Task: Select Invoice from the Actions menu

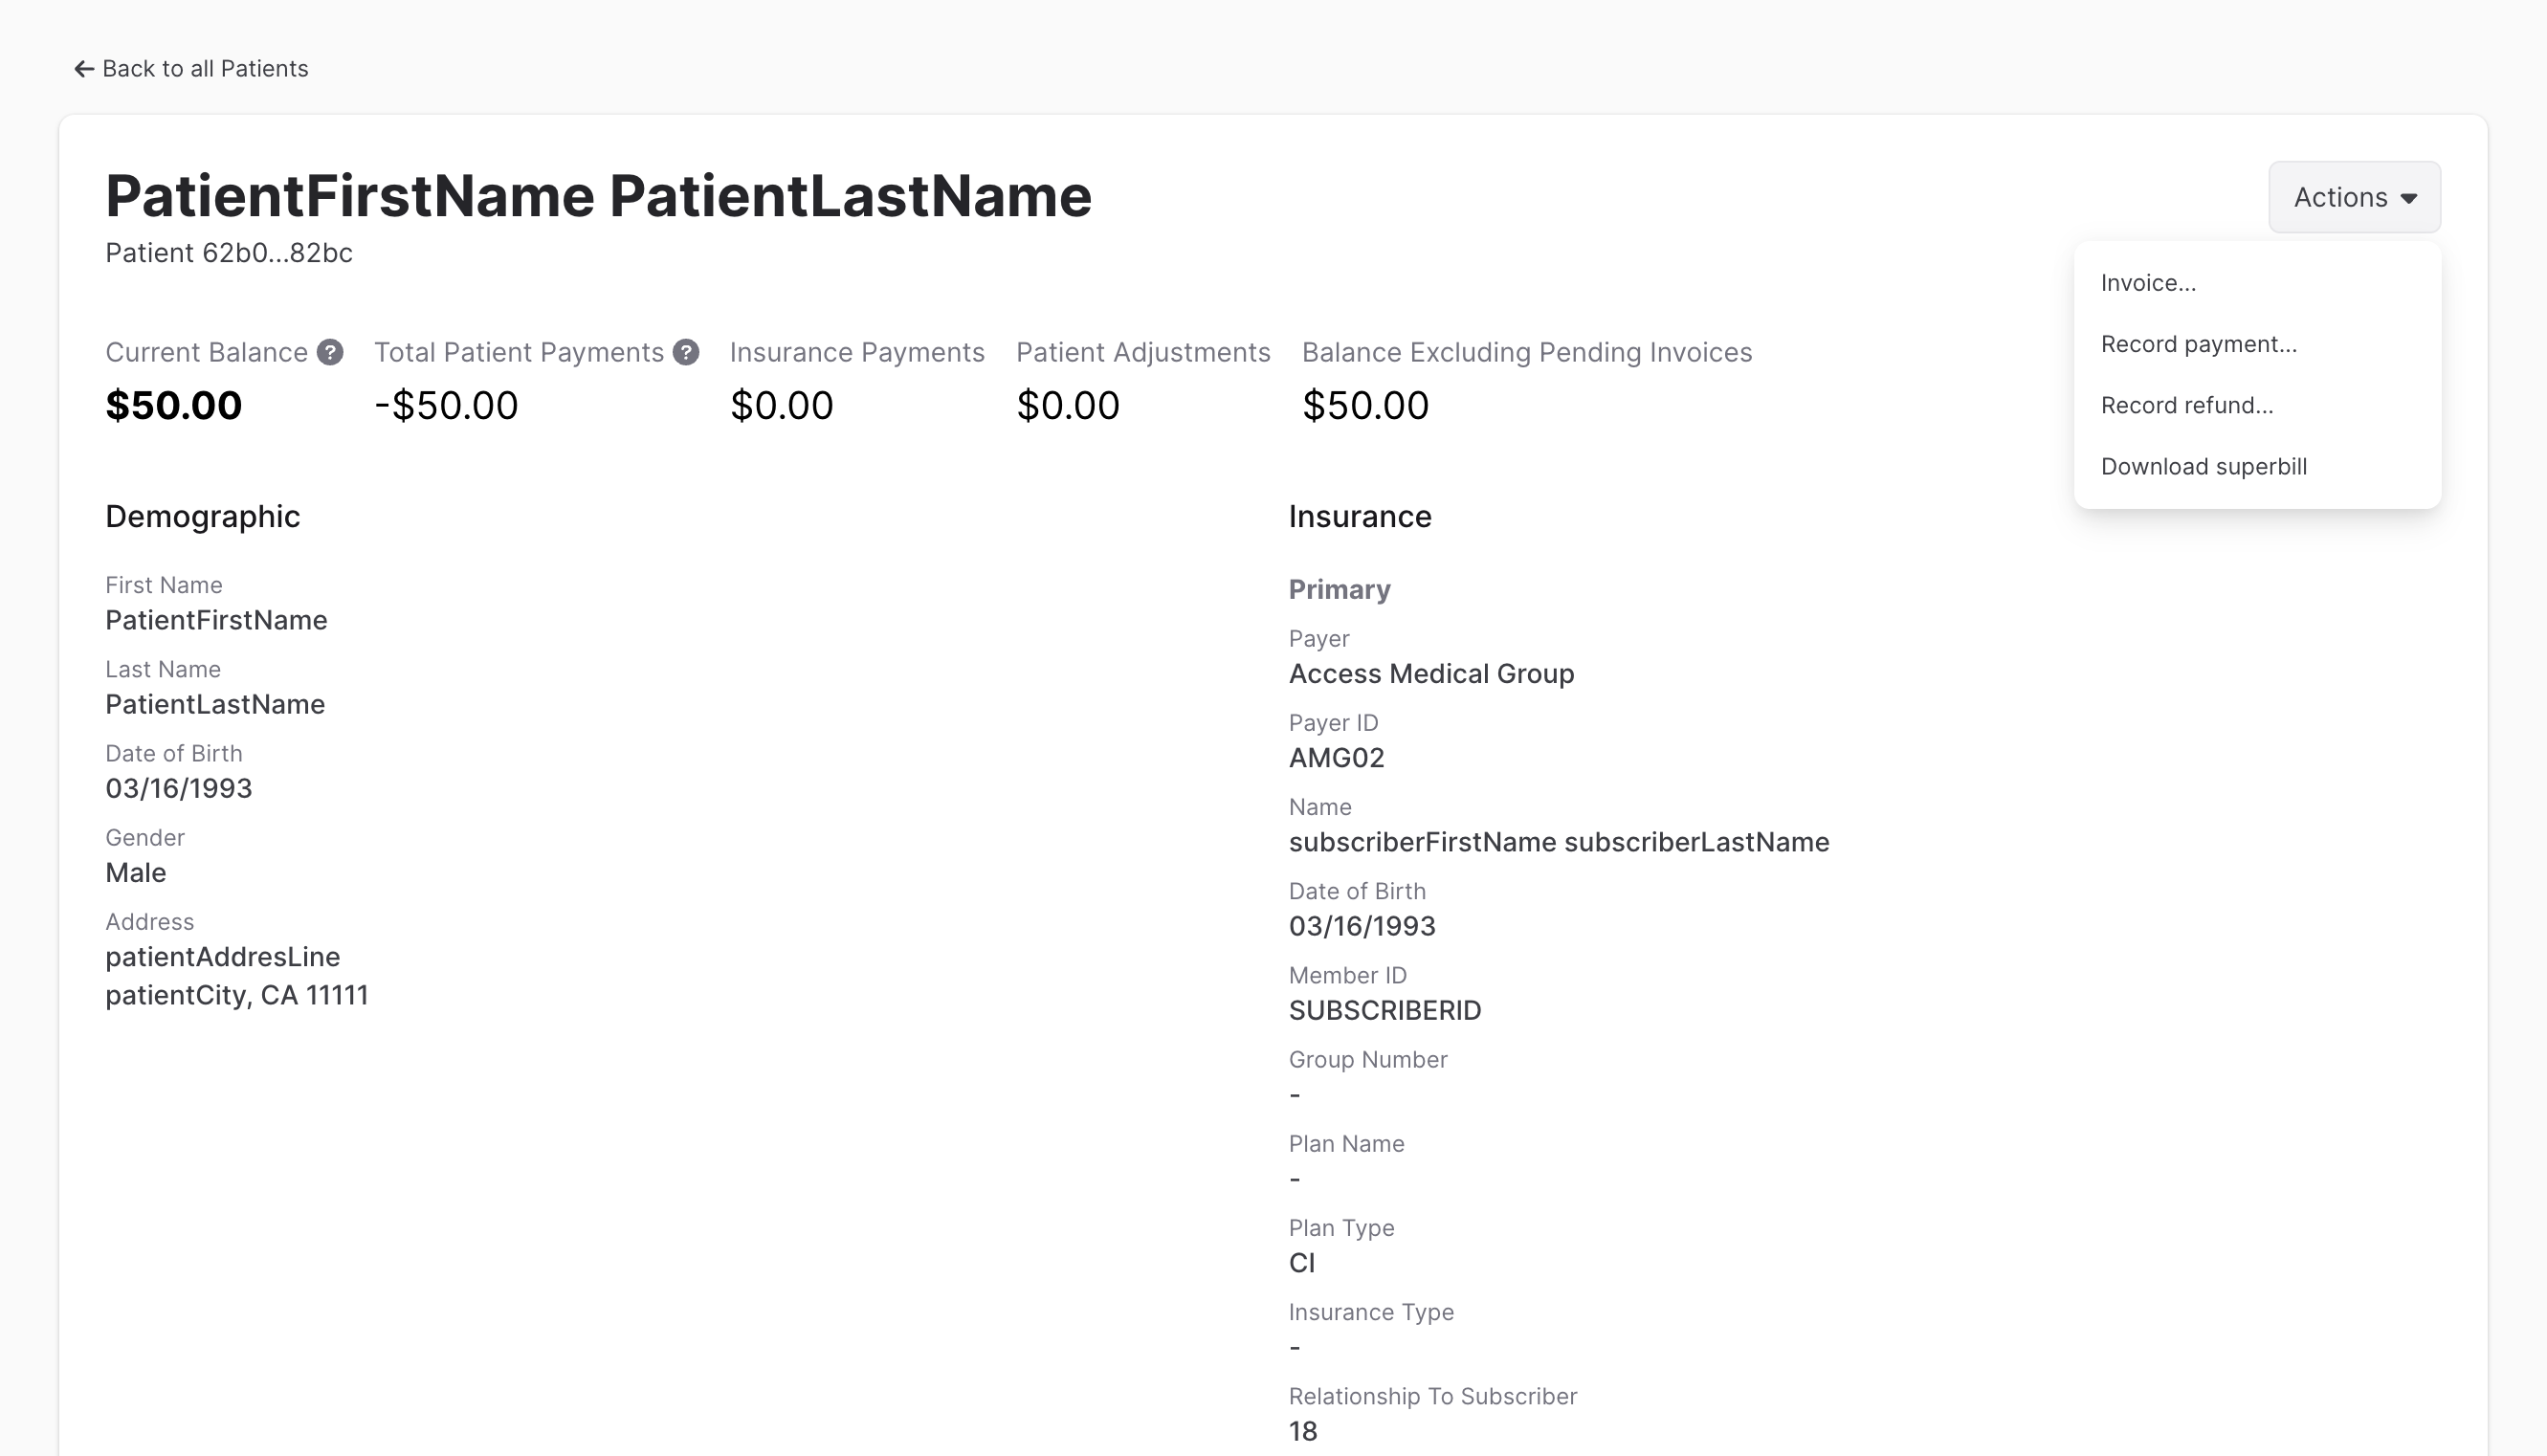Action: [x=2148, y=283]
